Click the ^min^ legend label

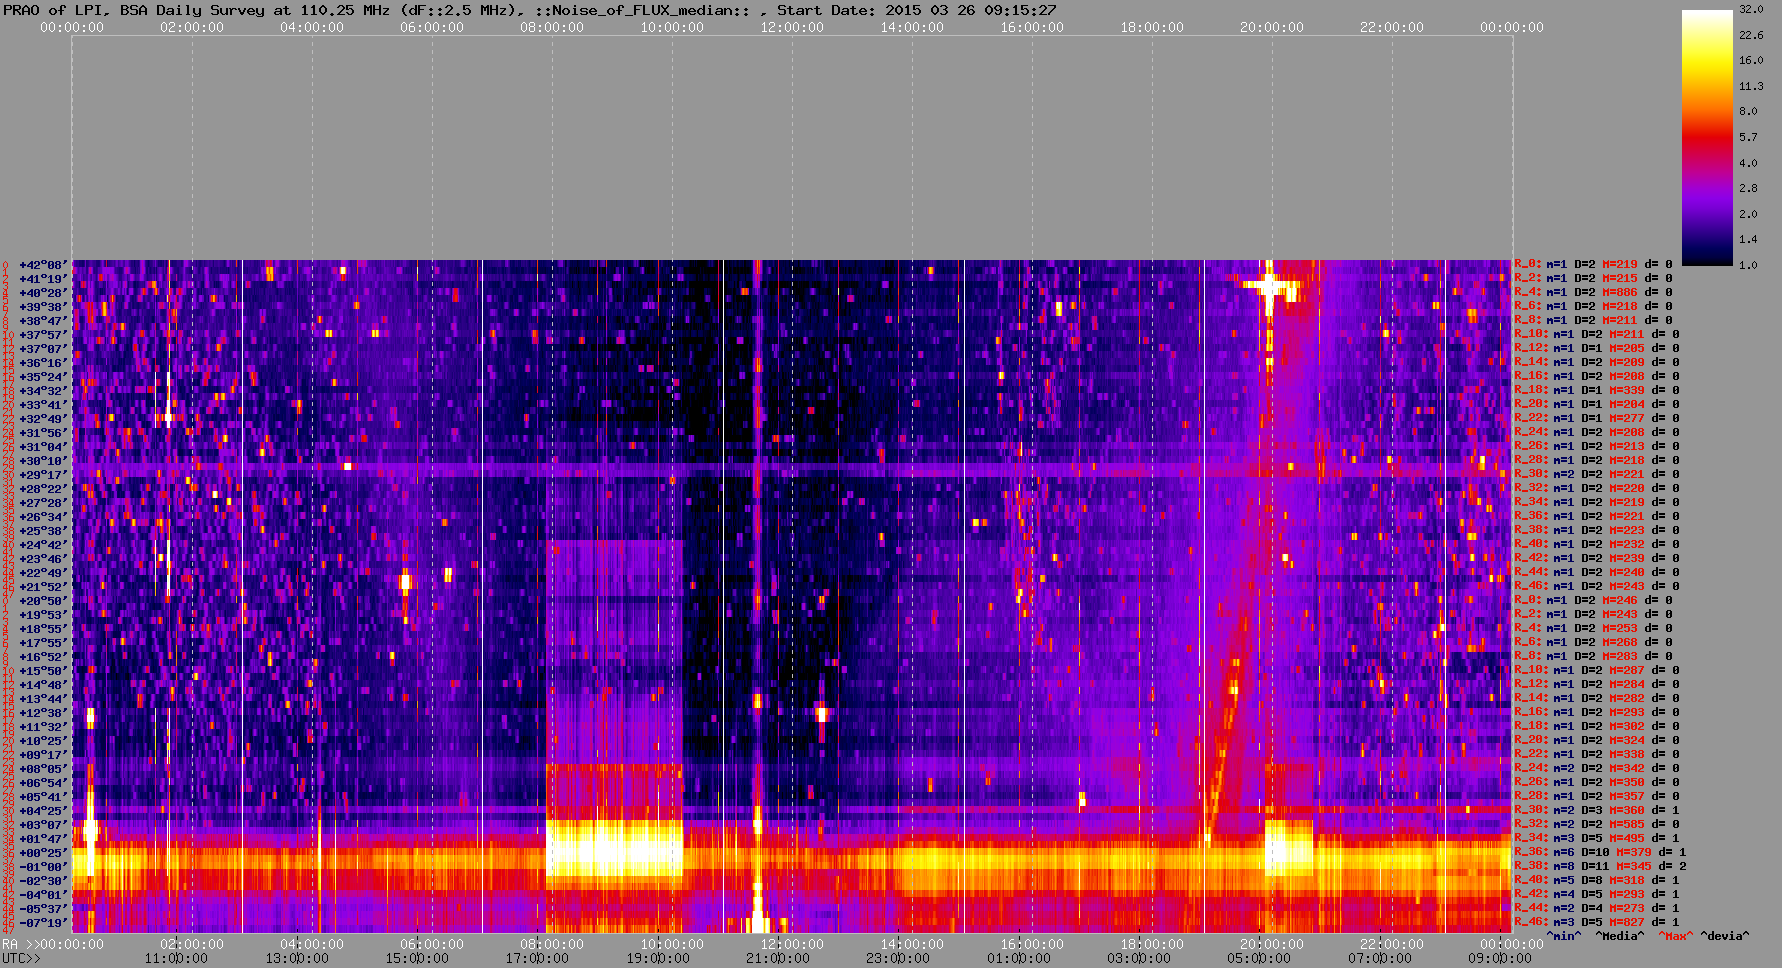1564,936
